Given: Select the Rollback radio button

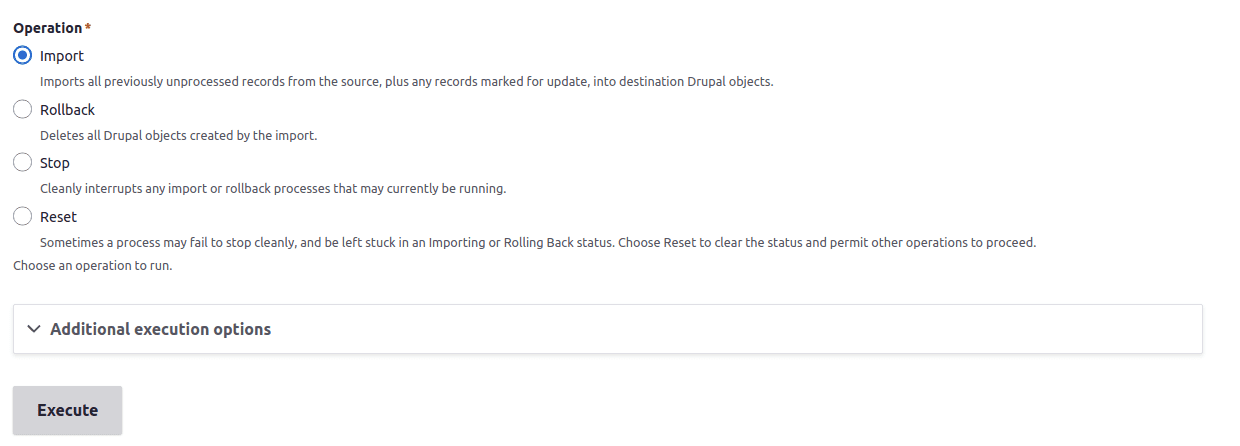Looking at the screenshot, I should coord(22,109).
